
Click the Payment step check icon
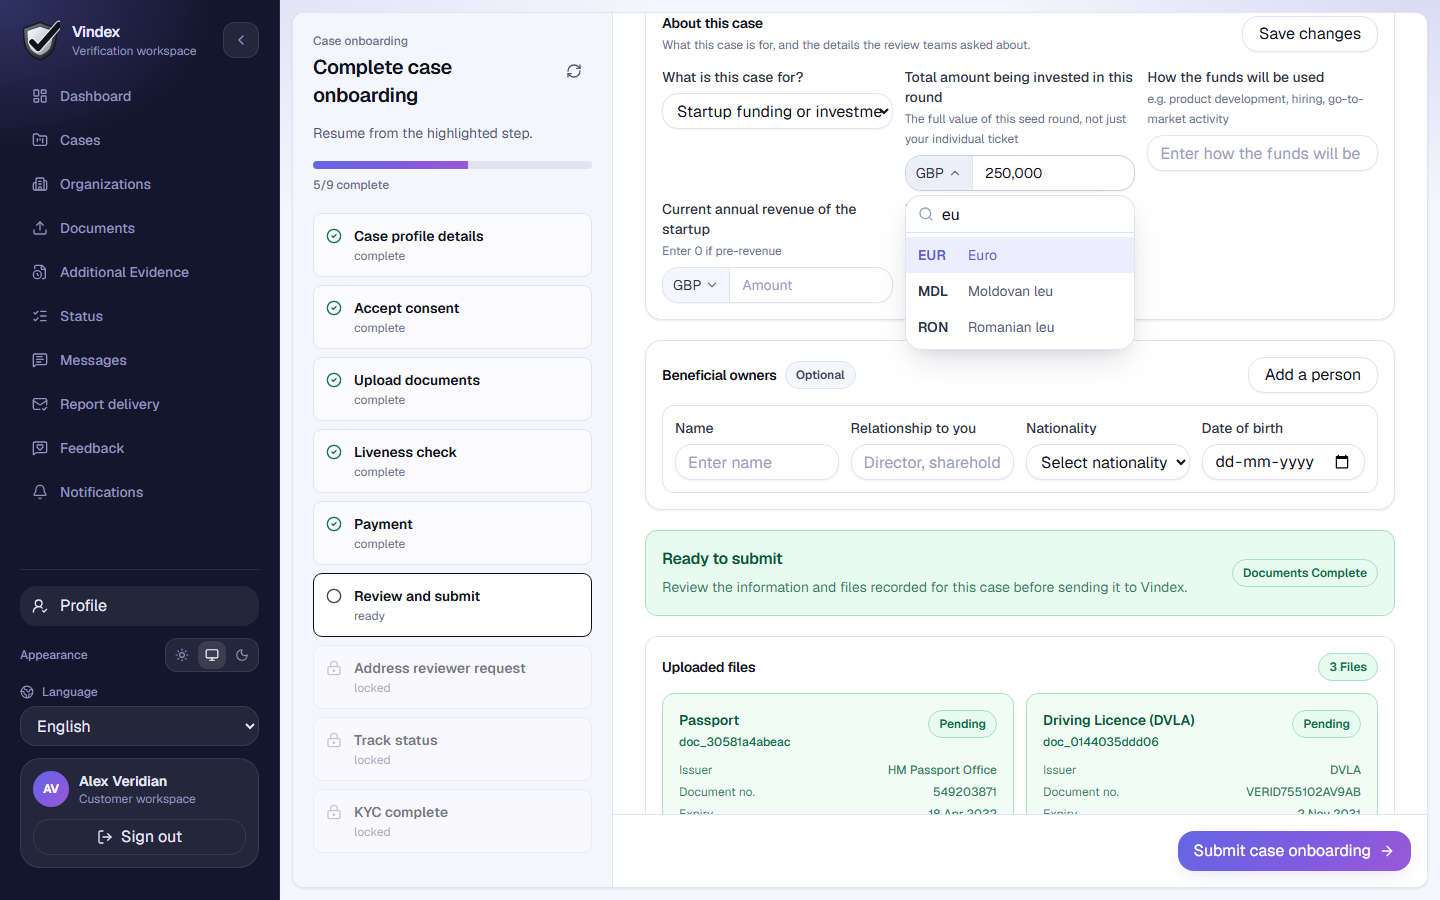(334, 524)
